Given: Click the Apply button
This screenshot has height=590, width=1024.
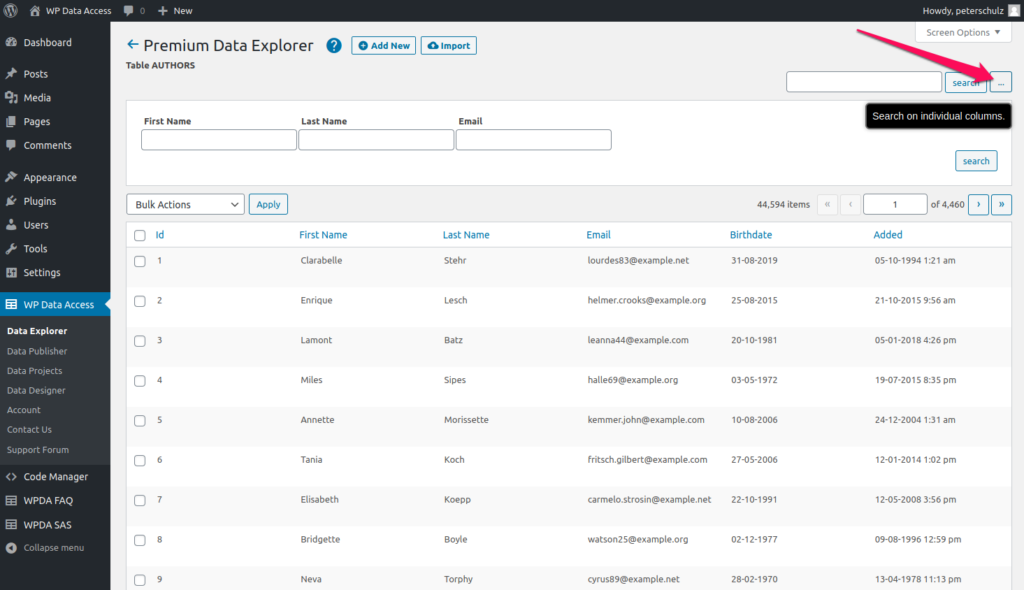Looking at the screenshot, I should [x=267, y=204].
